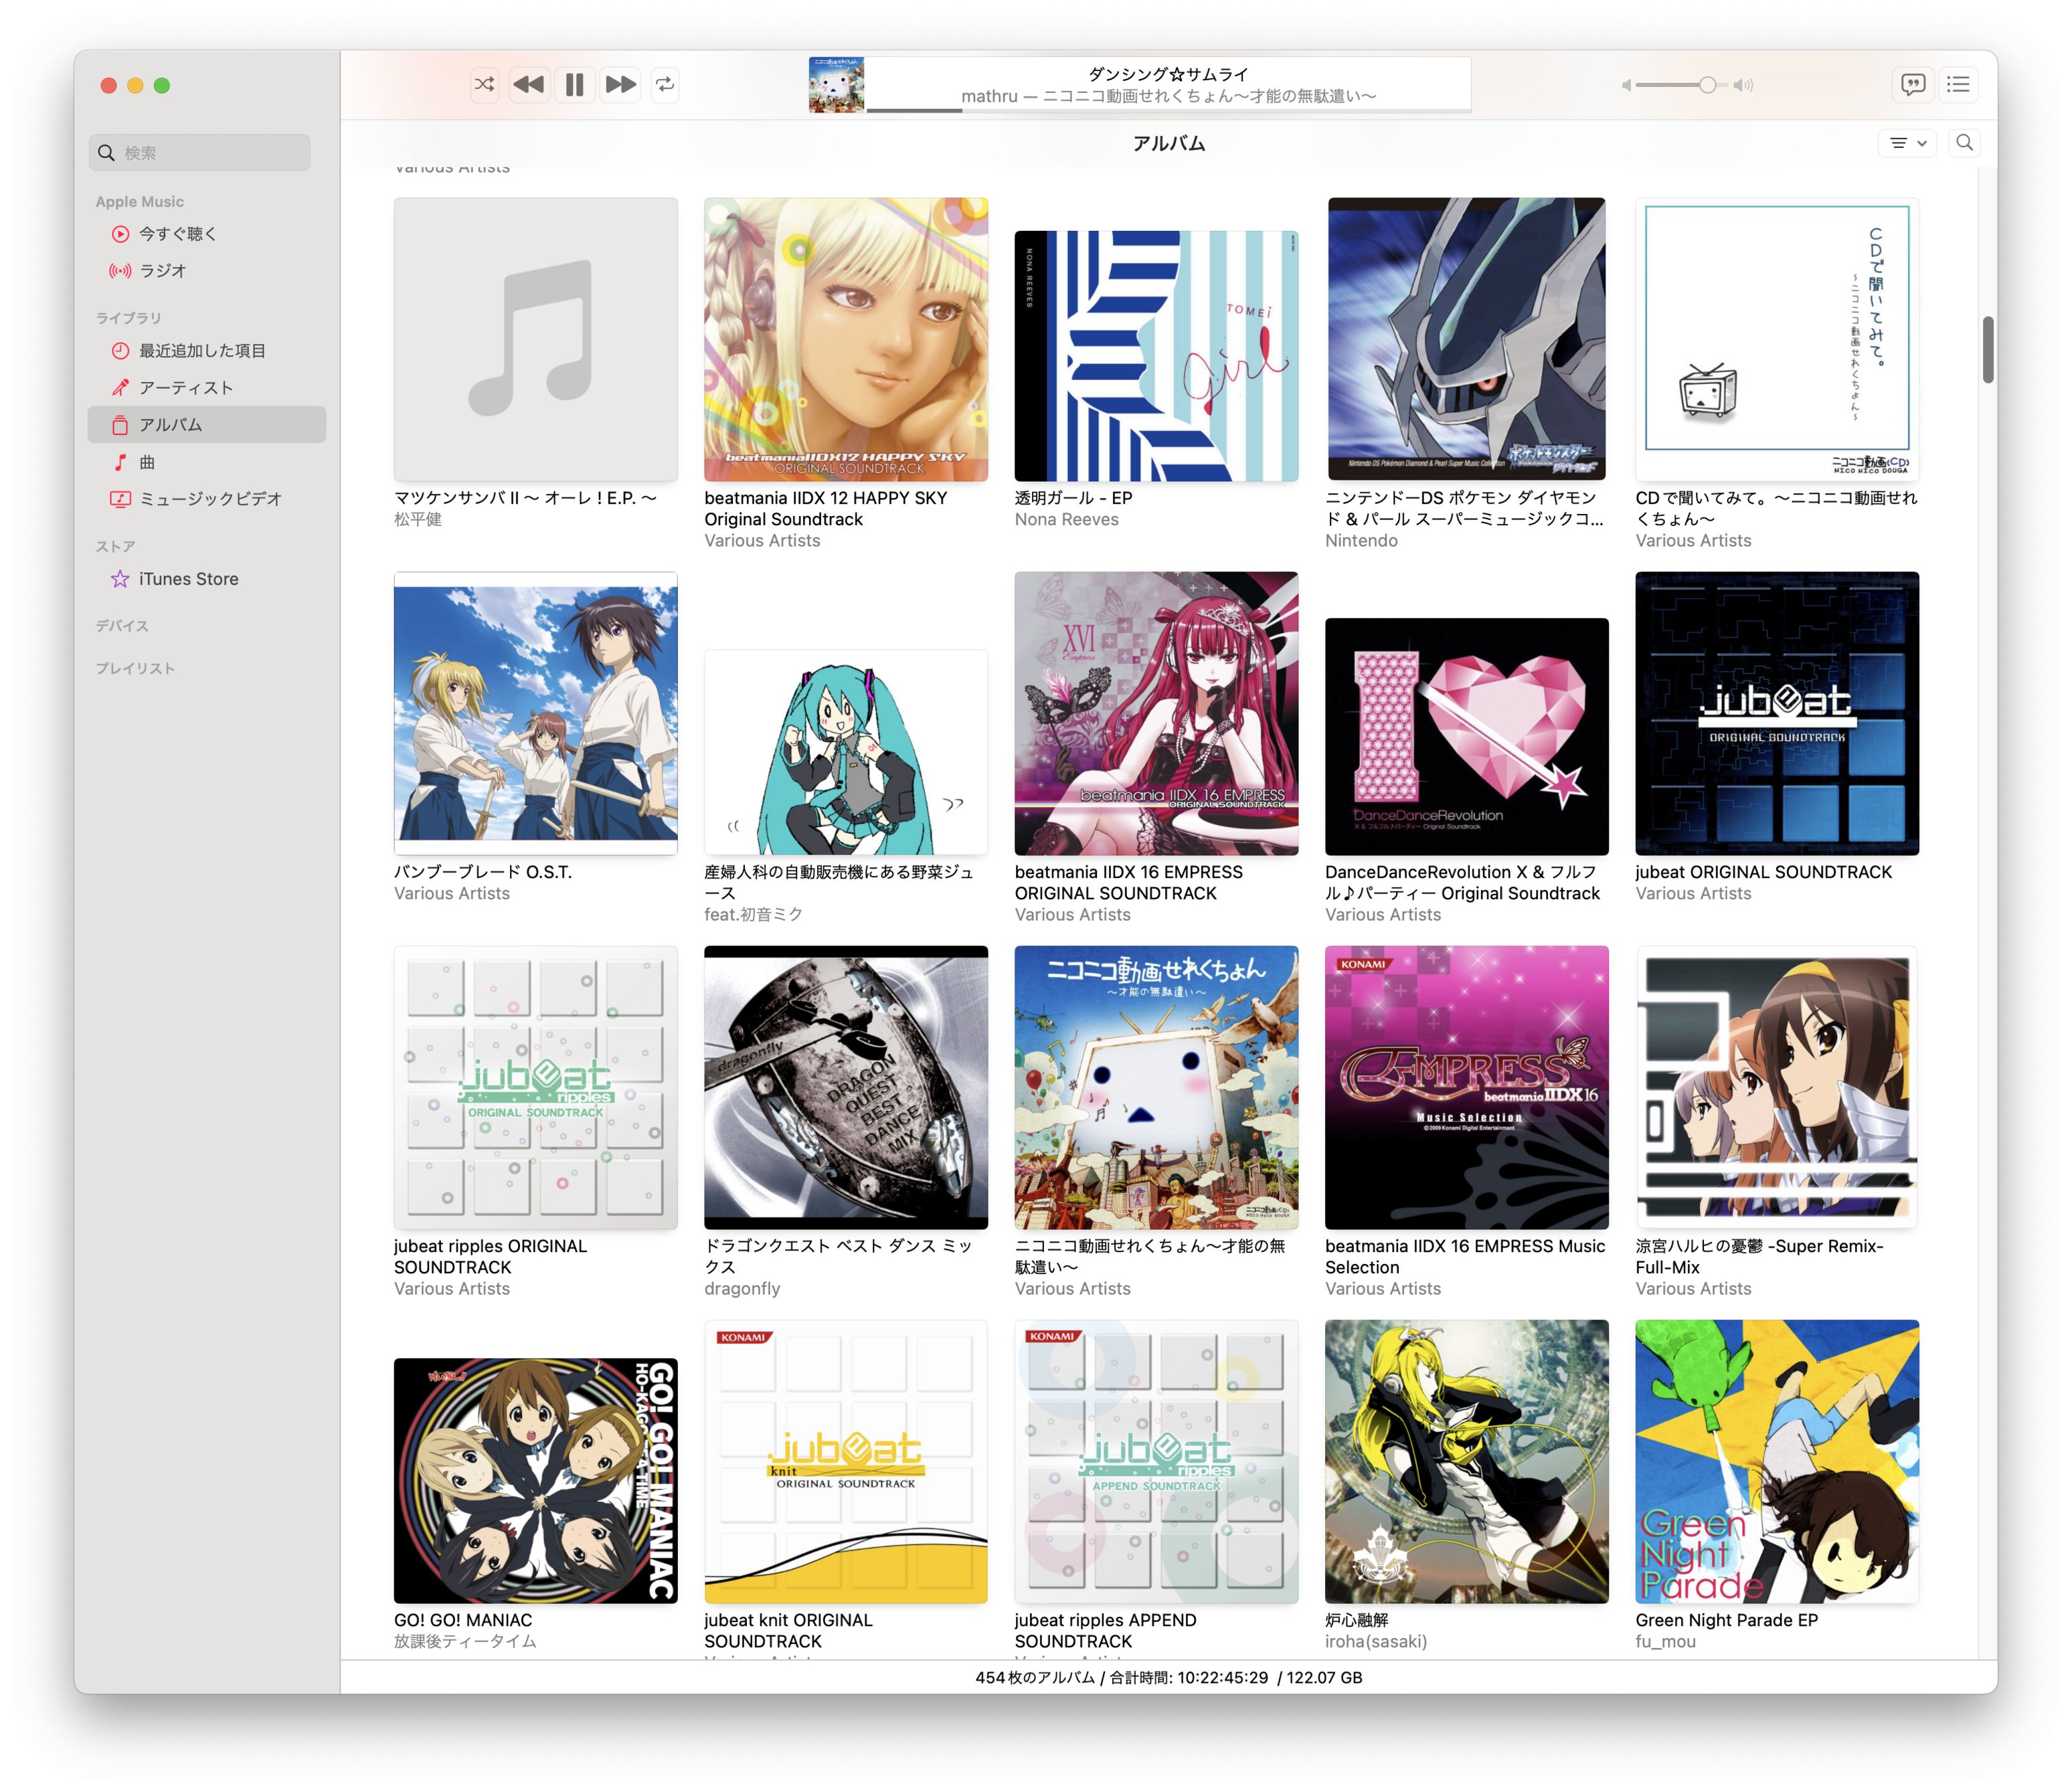Image resolution: width=2072 pixels, height=1792 pixels.
Task: Click artist name iroha(sasaki)
Action: coord(1376,1641)
